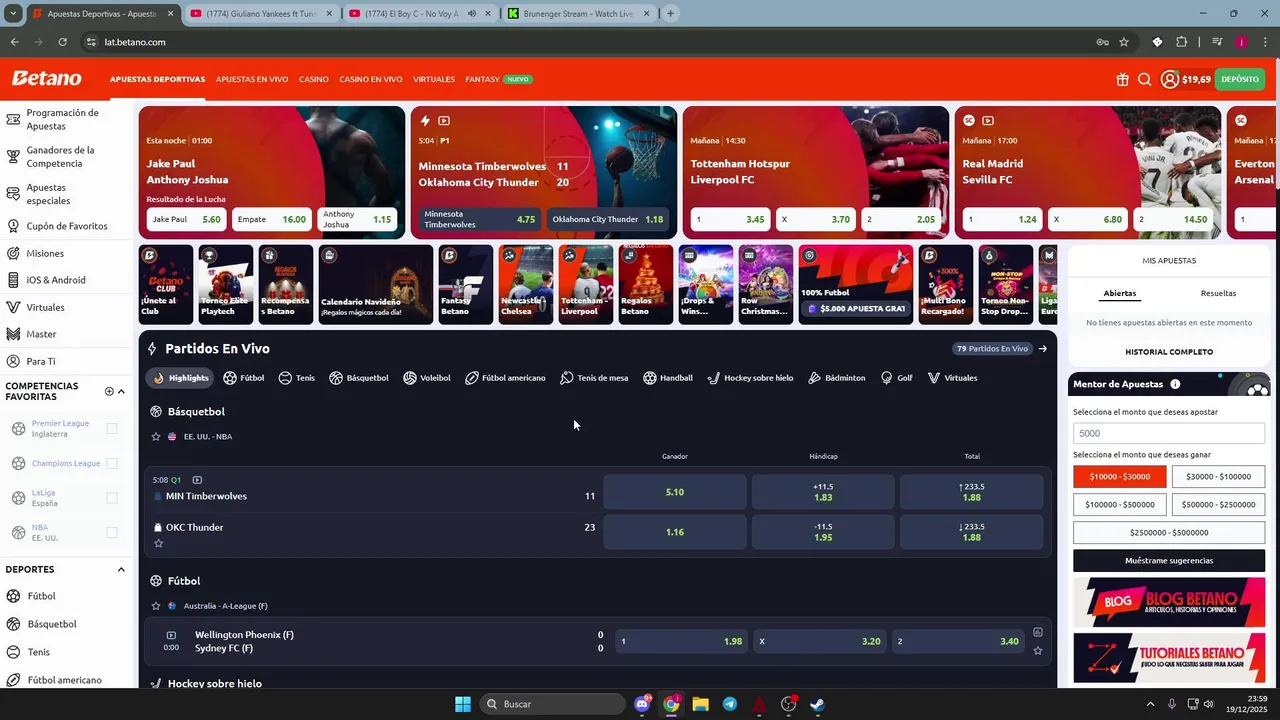Choose the $500000 - $2500000 win range
This screenshot has width=1280, height=720.
[1218, 505]
